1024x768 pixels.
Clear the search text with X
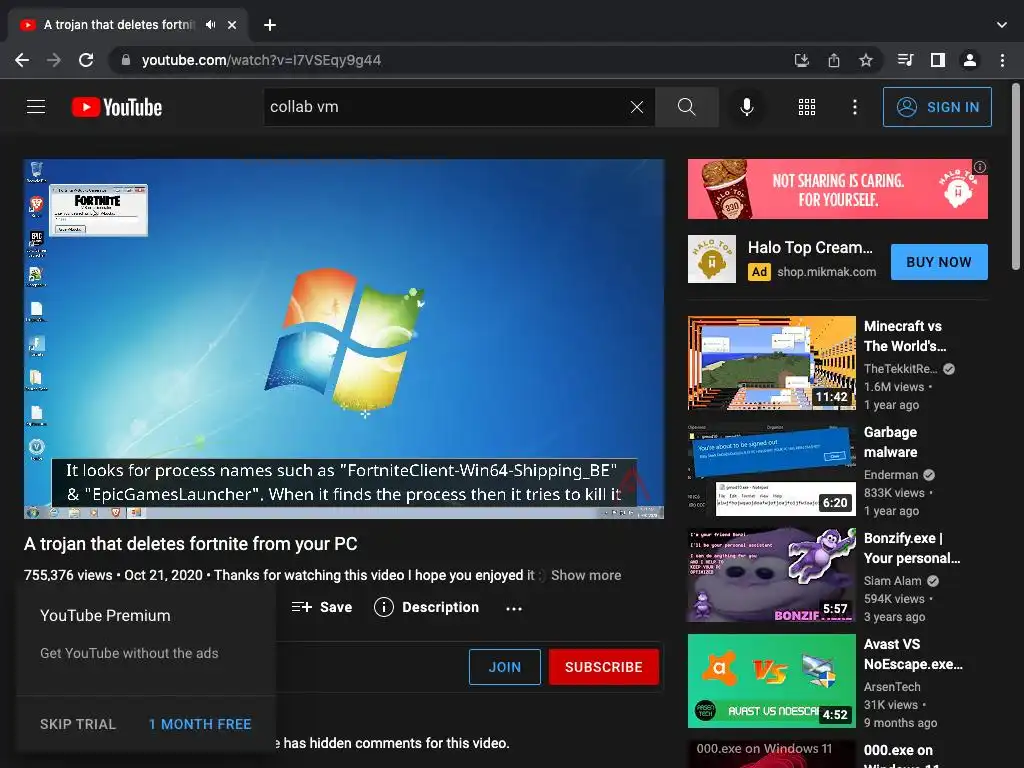pos(637,107)
